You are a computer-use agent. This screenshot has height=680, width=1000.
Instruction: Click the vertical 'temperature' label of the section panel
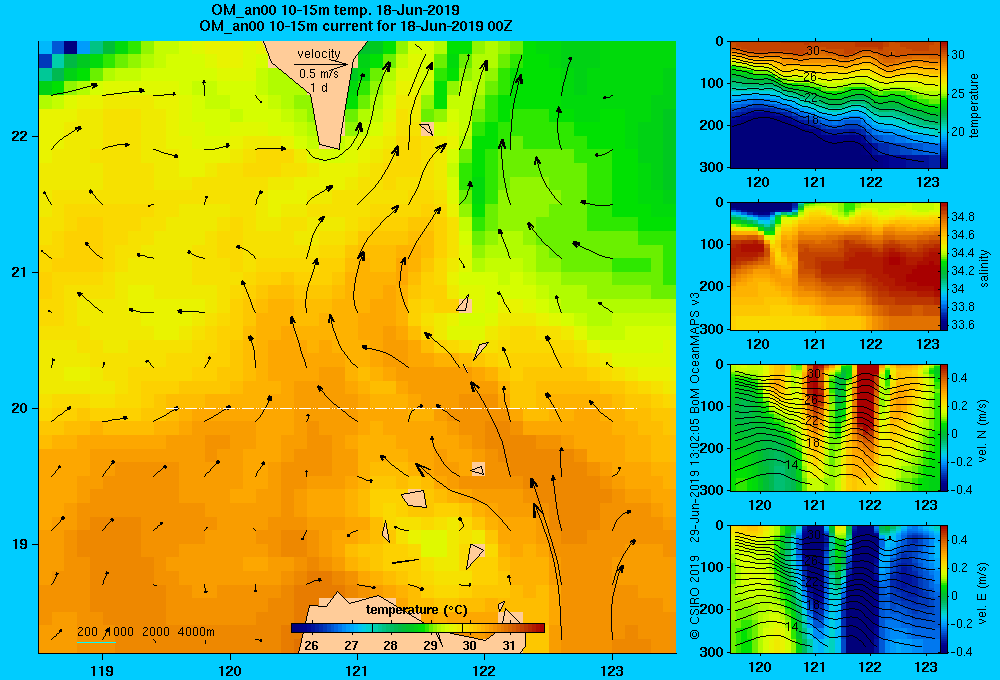tap(974, 105)
